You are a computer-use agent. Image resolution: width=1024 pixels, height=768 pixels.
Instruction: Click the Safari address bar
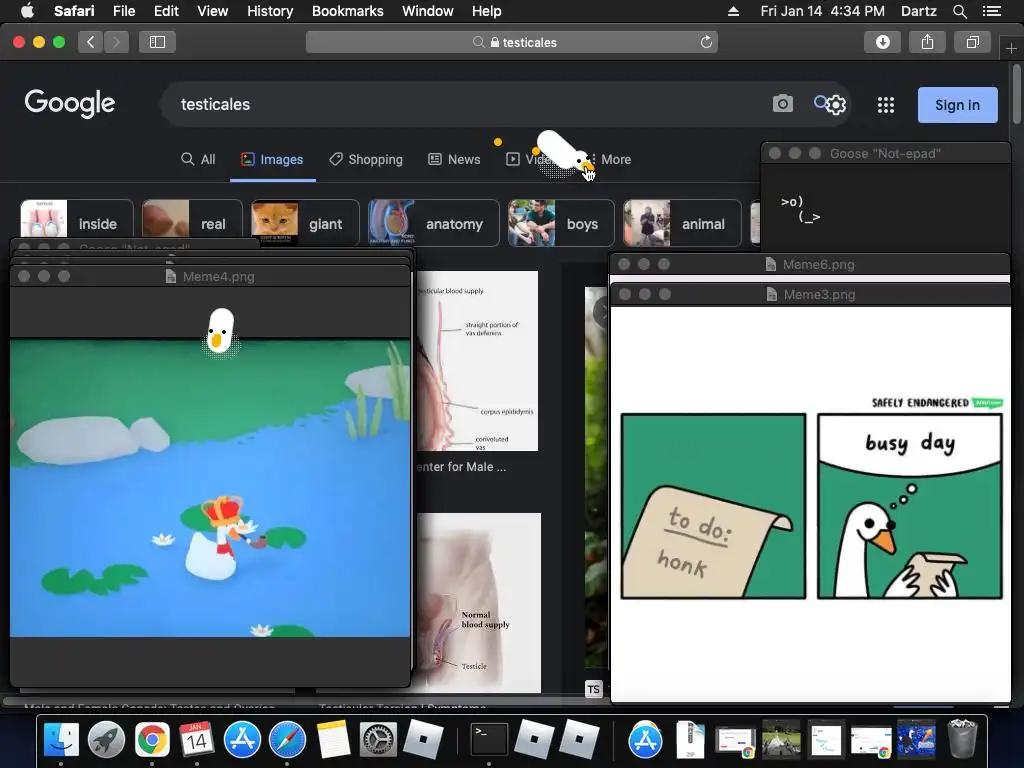(x=512, y=42)
